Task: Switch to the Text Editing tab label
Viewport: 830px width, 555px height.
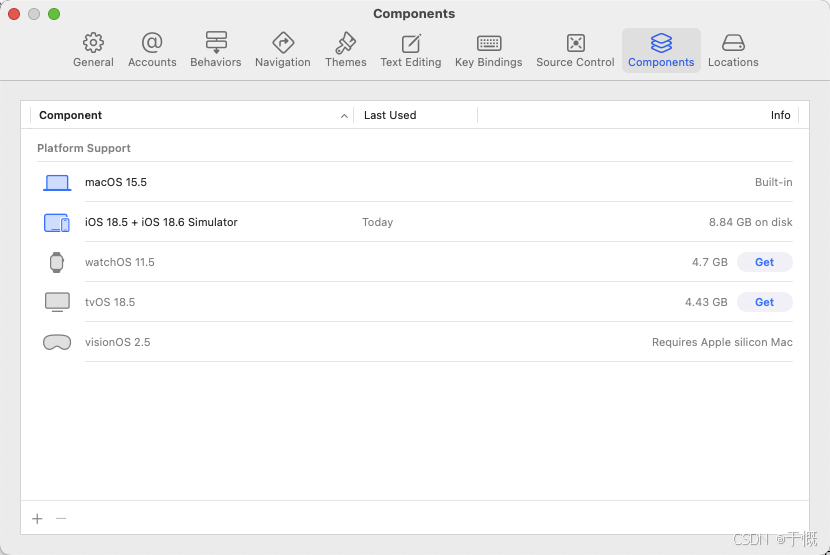Action: (411, 62)
